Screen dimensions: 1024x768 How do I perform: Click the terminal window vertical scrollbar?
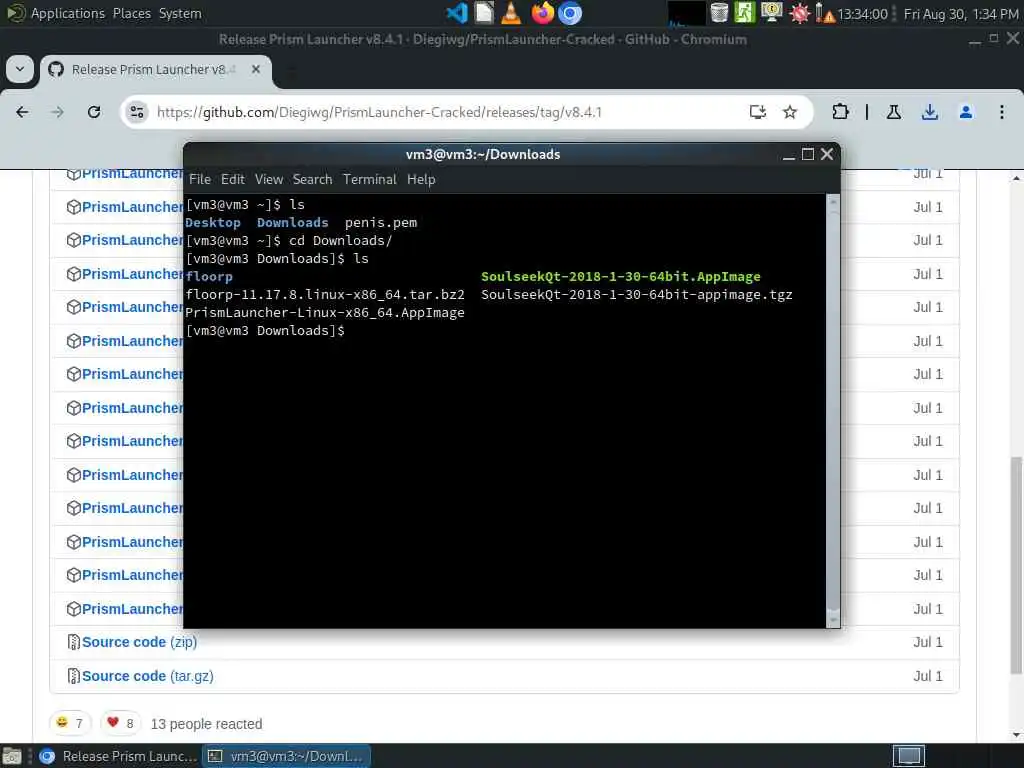point(833,410)
